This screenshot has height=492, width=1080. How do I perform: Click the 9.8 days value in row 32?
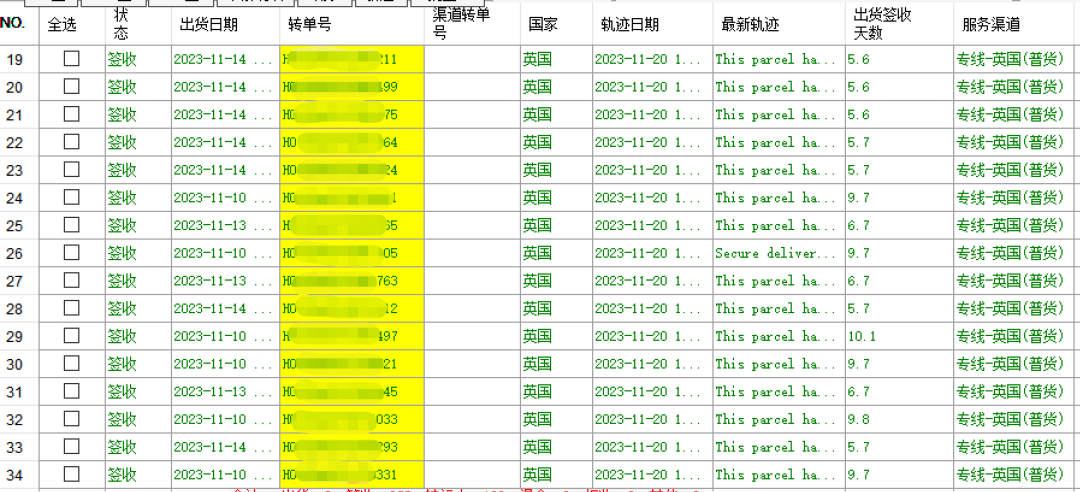860,419
